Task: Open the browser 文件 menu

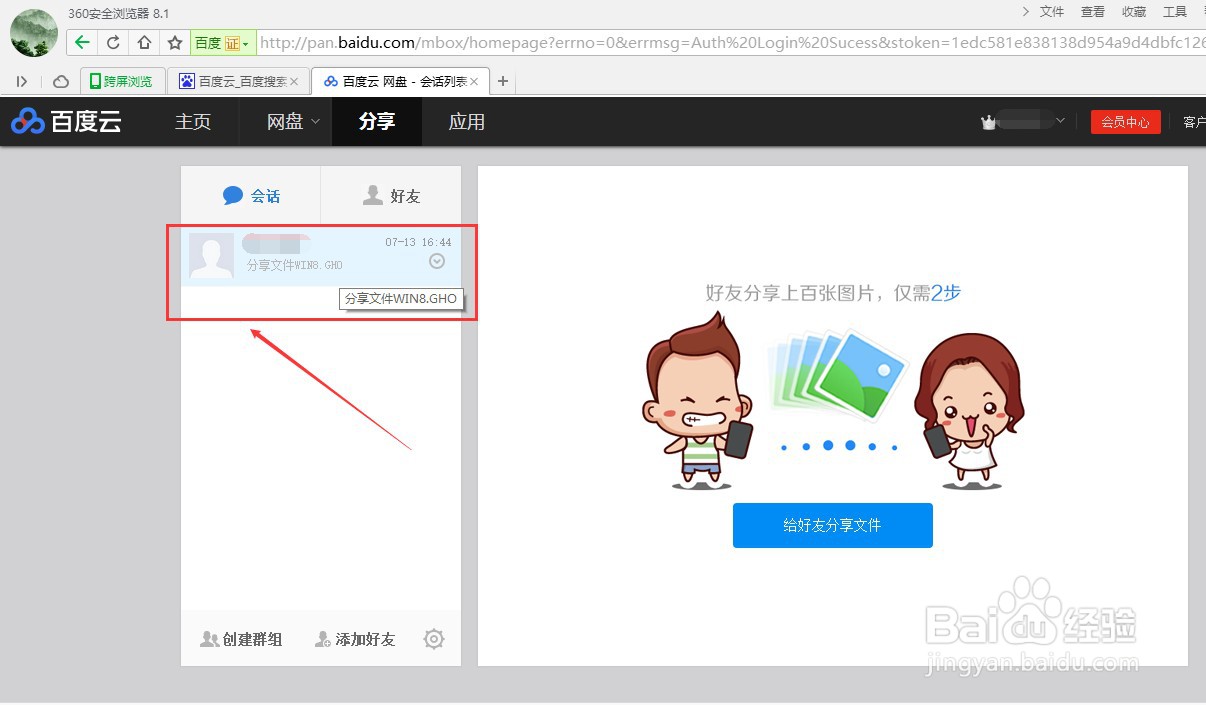Action: [1052, 12]
